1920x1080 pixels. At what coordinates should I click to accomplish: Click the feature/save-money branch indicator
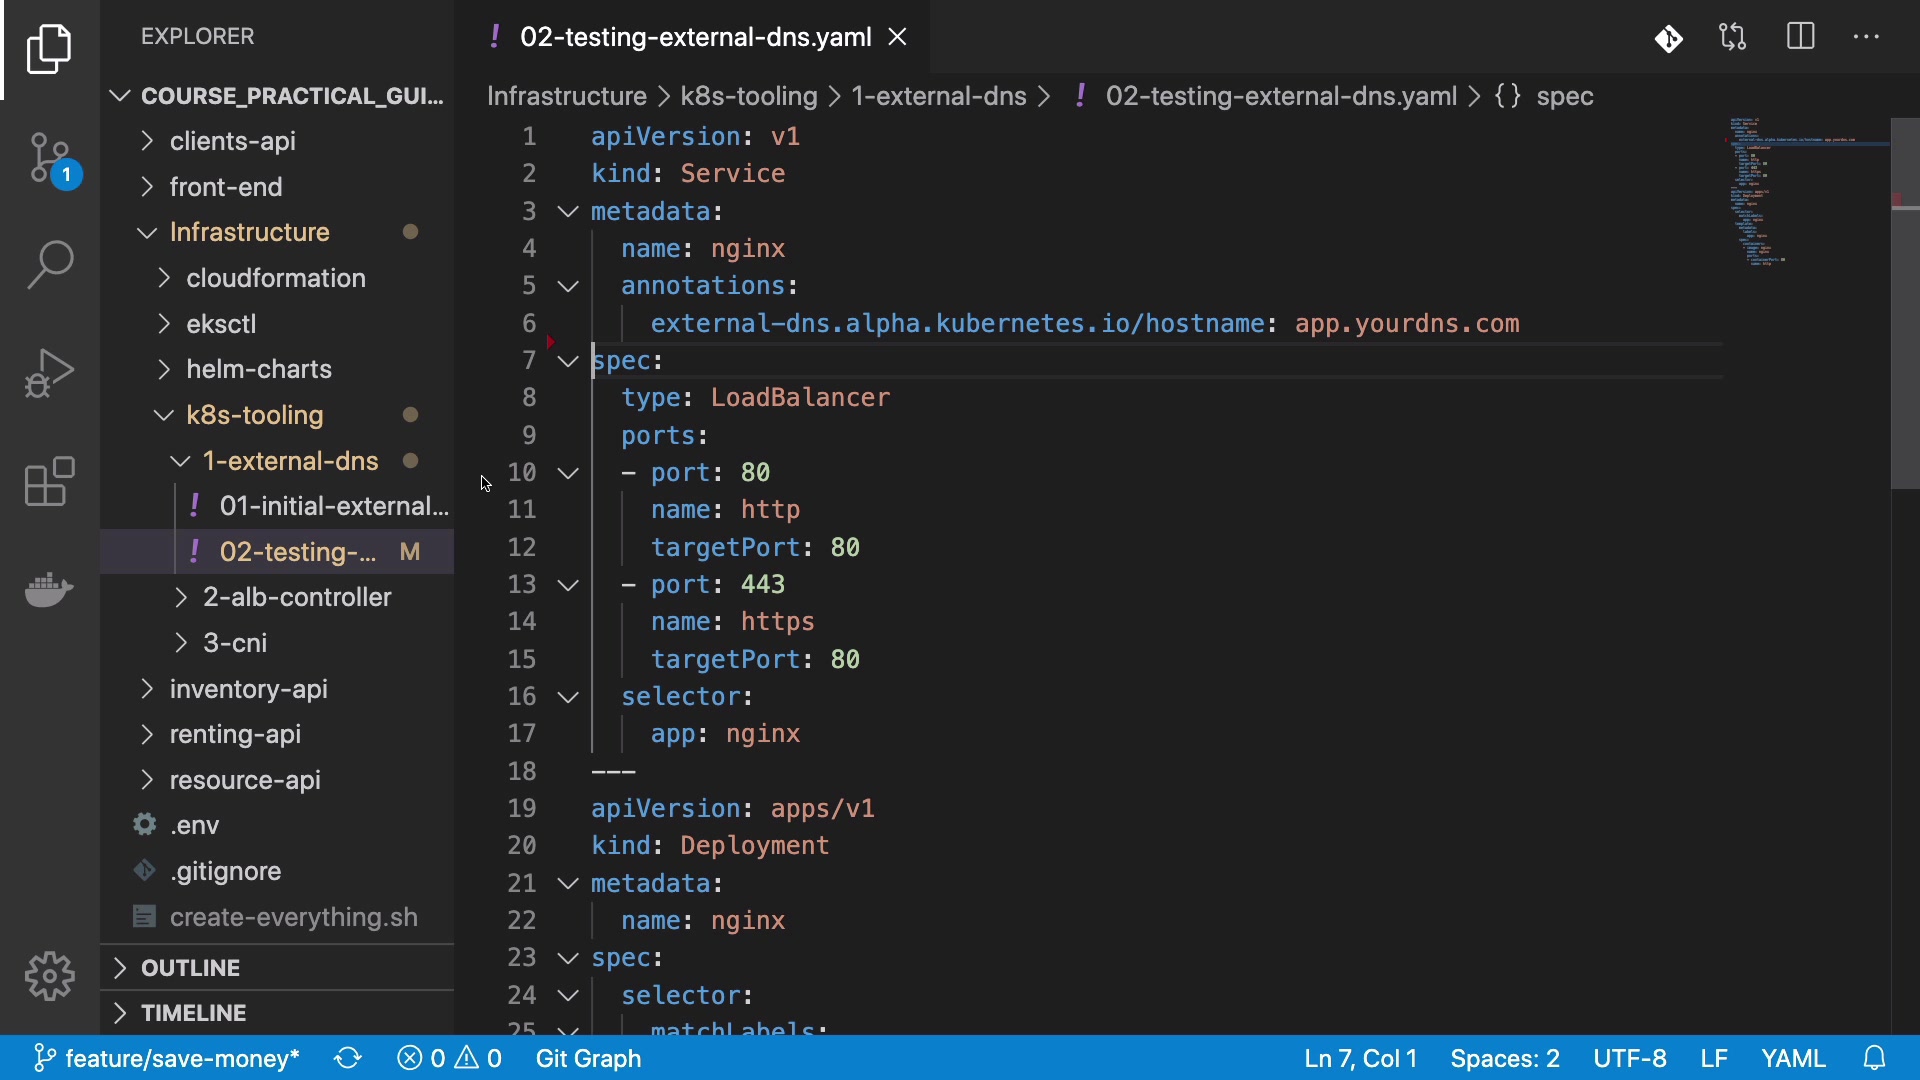pos(168,1058)
